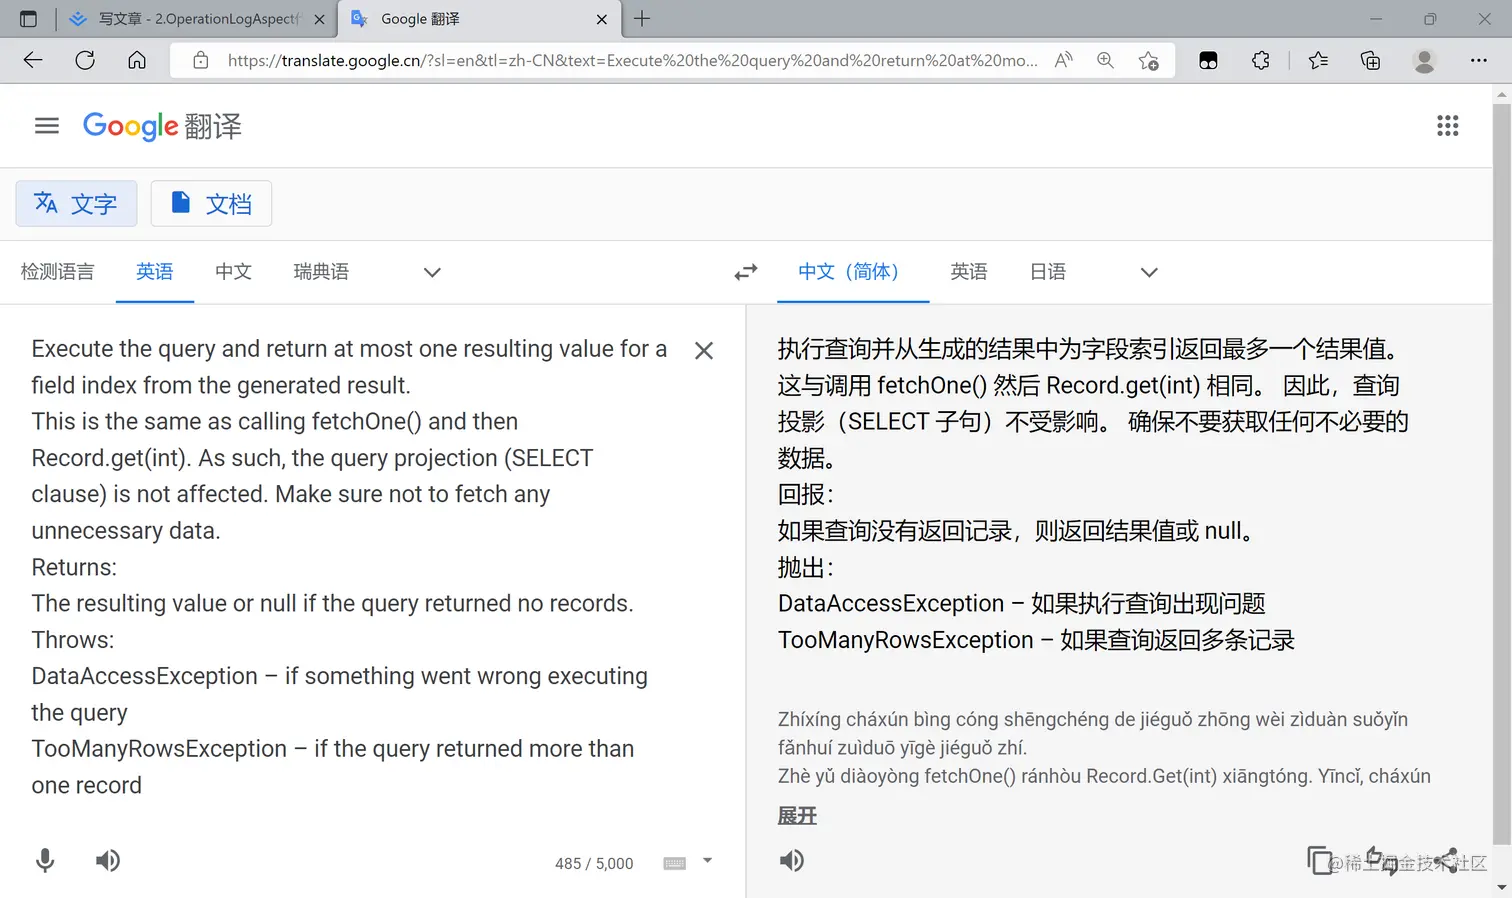Select 文字 text translation mode
This screenshot has height=898, width=1512.
[x=76, y=204]
